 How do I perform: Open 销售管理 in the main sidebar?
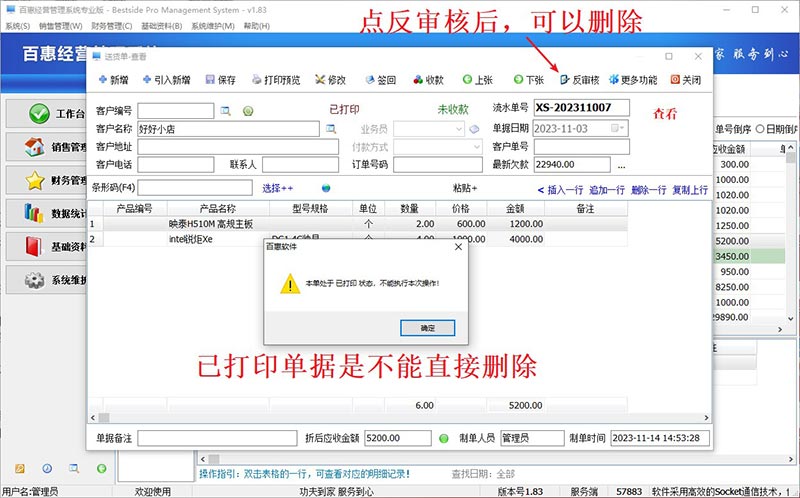pyautogui.click(x=46, y=147)
